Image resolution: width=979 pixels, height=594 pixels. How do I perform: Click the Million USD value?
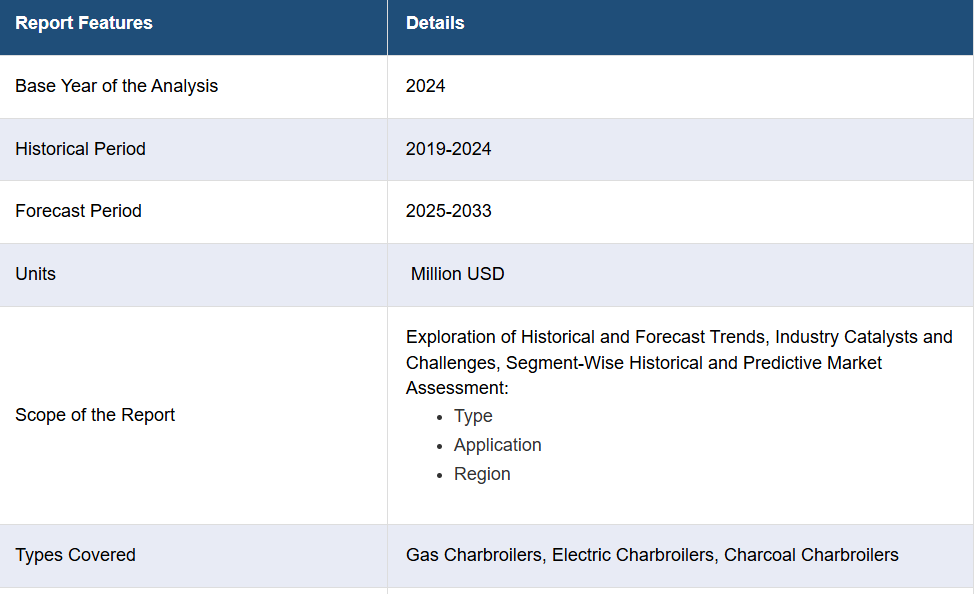coord(457,274)
